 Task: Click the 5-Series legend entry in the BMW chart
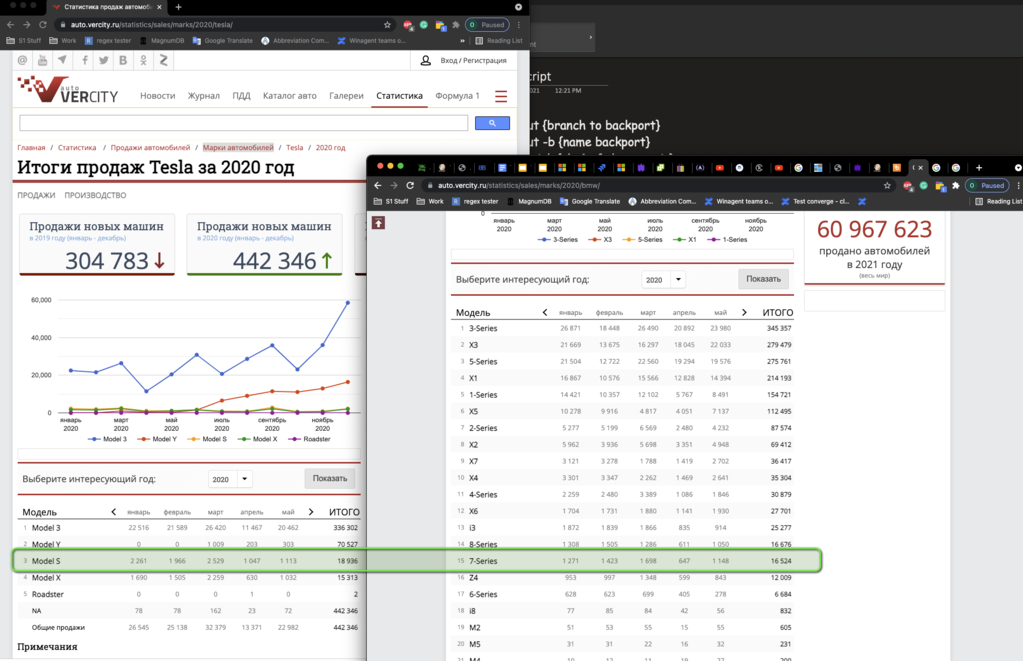(x=643, y=239)
